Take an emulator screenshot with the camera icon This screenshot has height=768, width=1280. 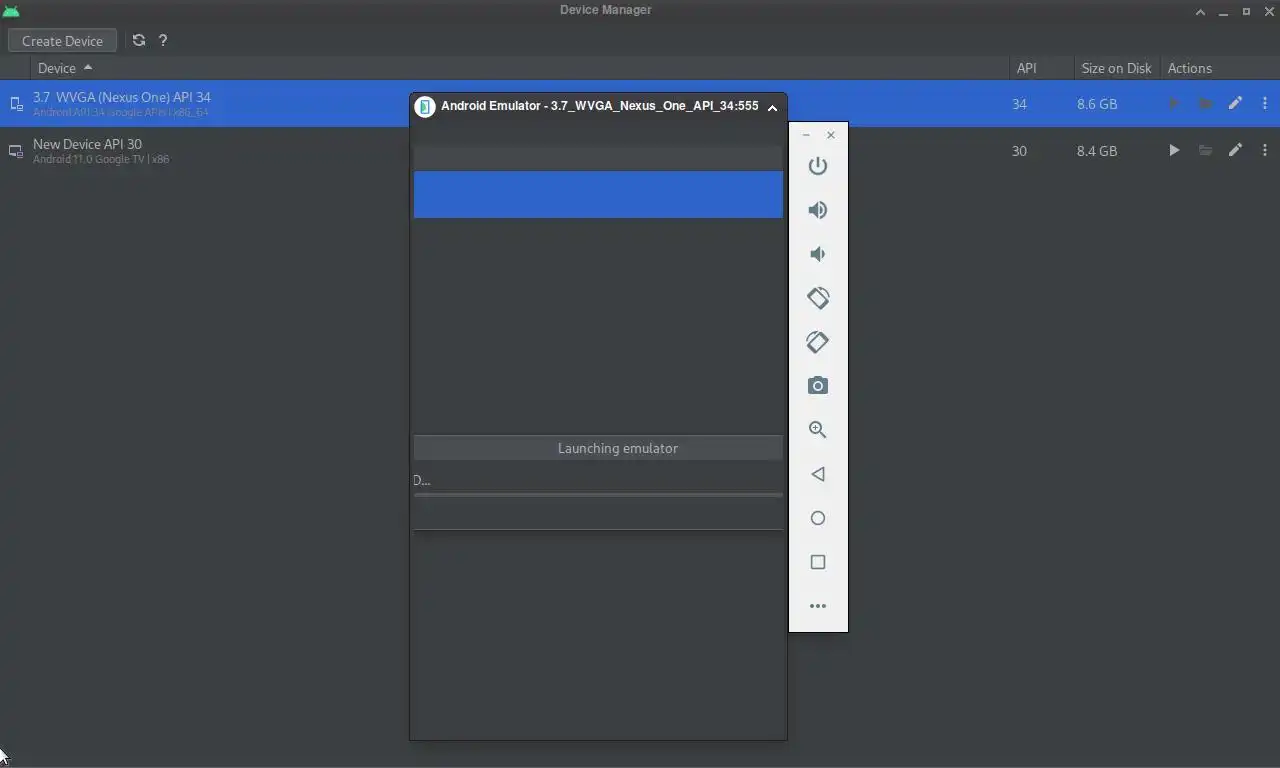[818, 386]
